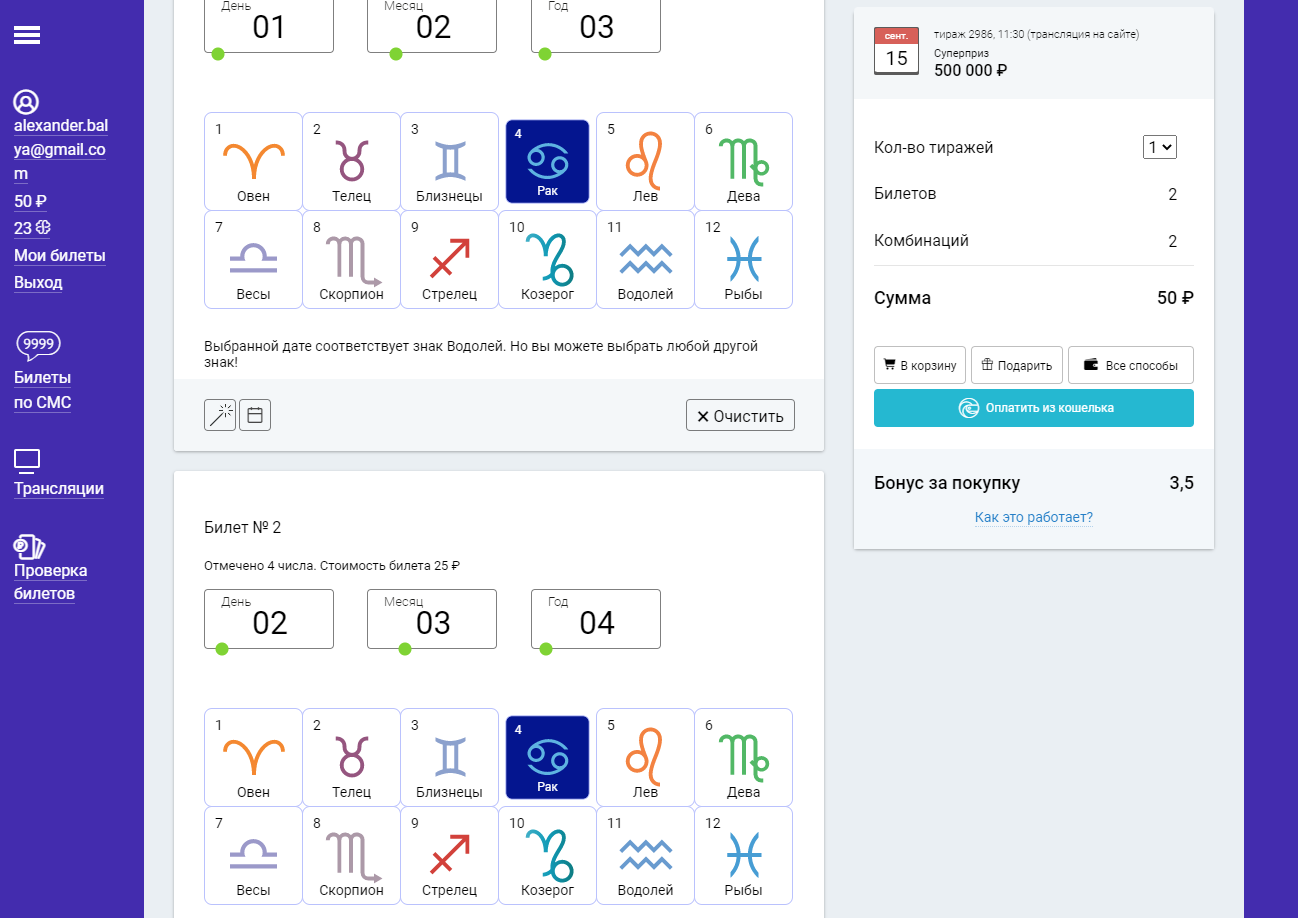The width and height of the screenshot is (1298, 918).
Task: Open the hamburger menu
Action: [x=27, y=35]
